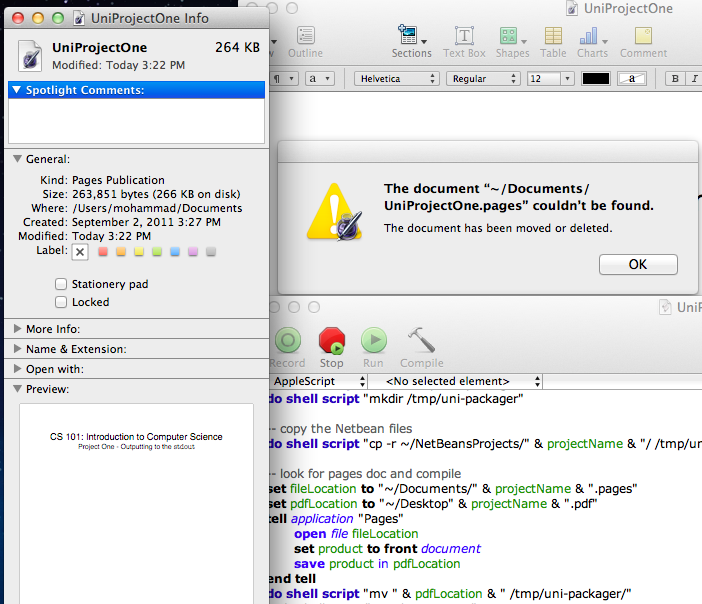The image size is (702, 604).
Task: Click the font size 12 field
Action: pyautogui.click(x=544, y=79)
